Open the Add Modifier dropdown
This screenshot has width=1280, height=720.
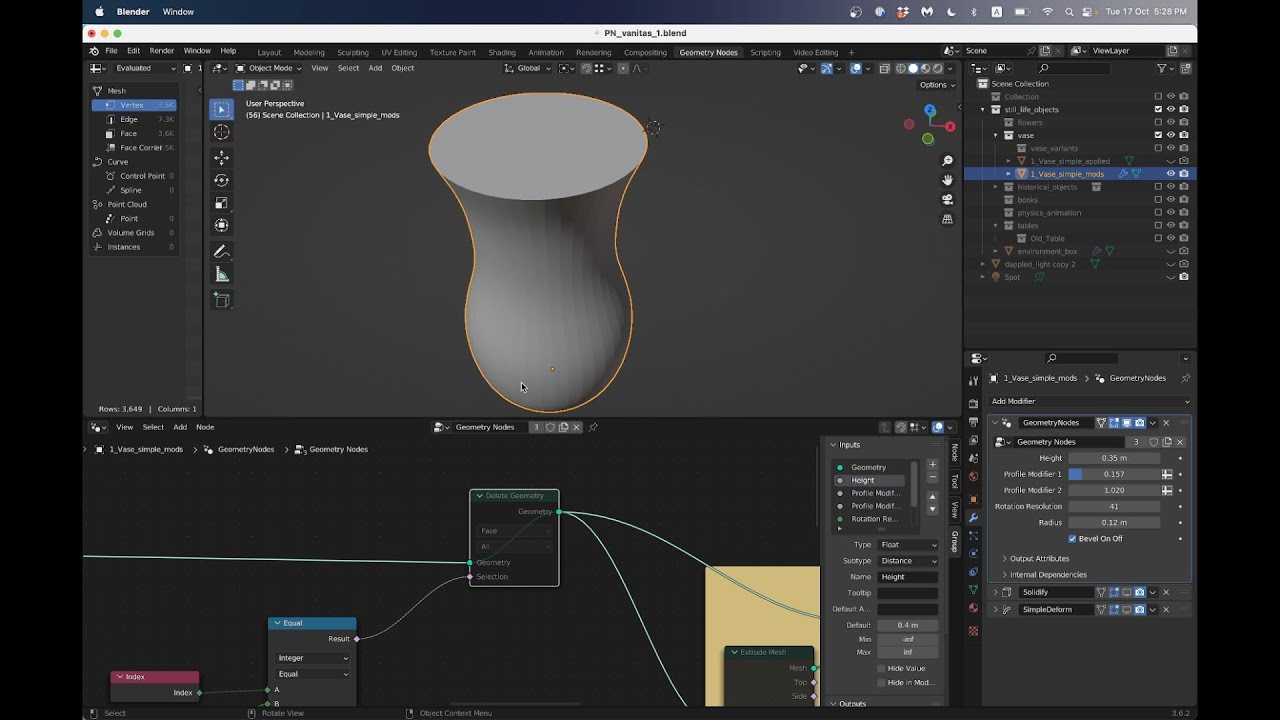(x=1089, y=401)
